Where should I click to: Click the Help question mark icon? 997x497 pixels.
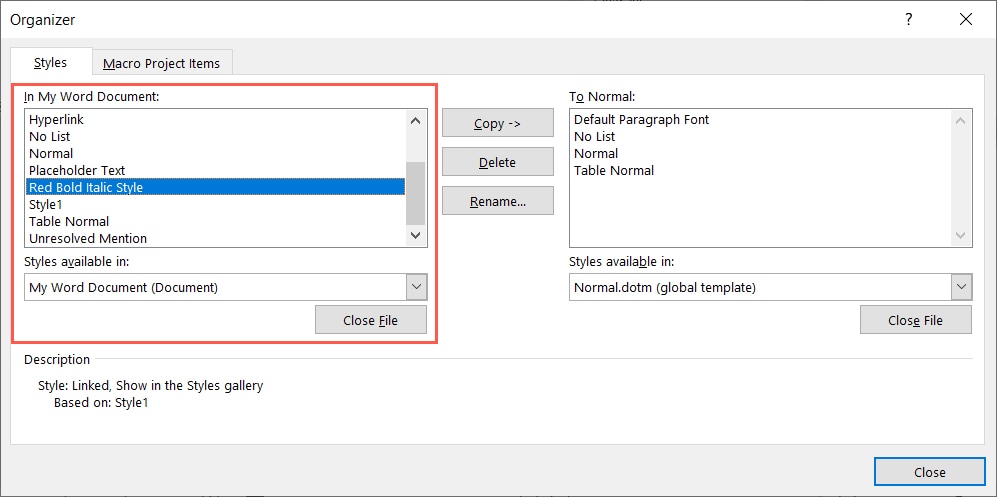[x=908, y=20]
